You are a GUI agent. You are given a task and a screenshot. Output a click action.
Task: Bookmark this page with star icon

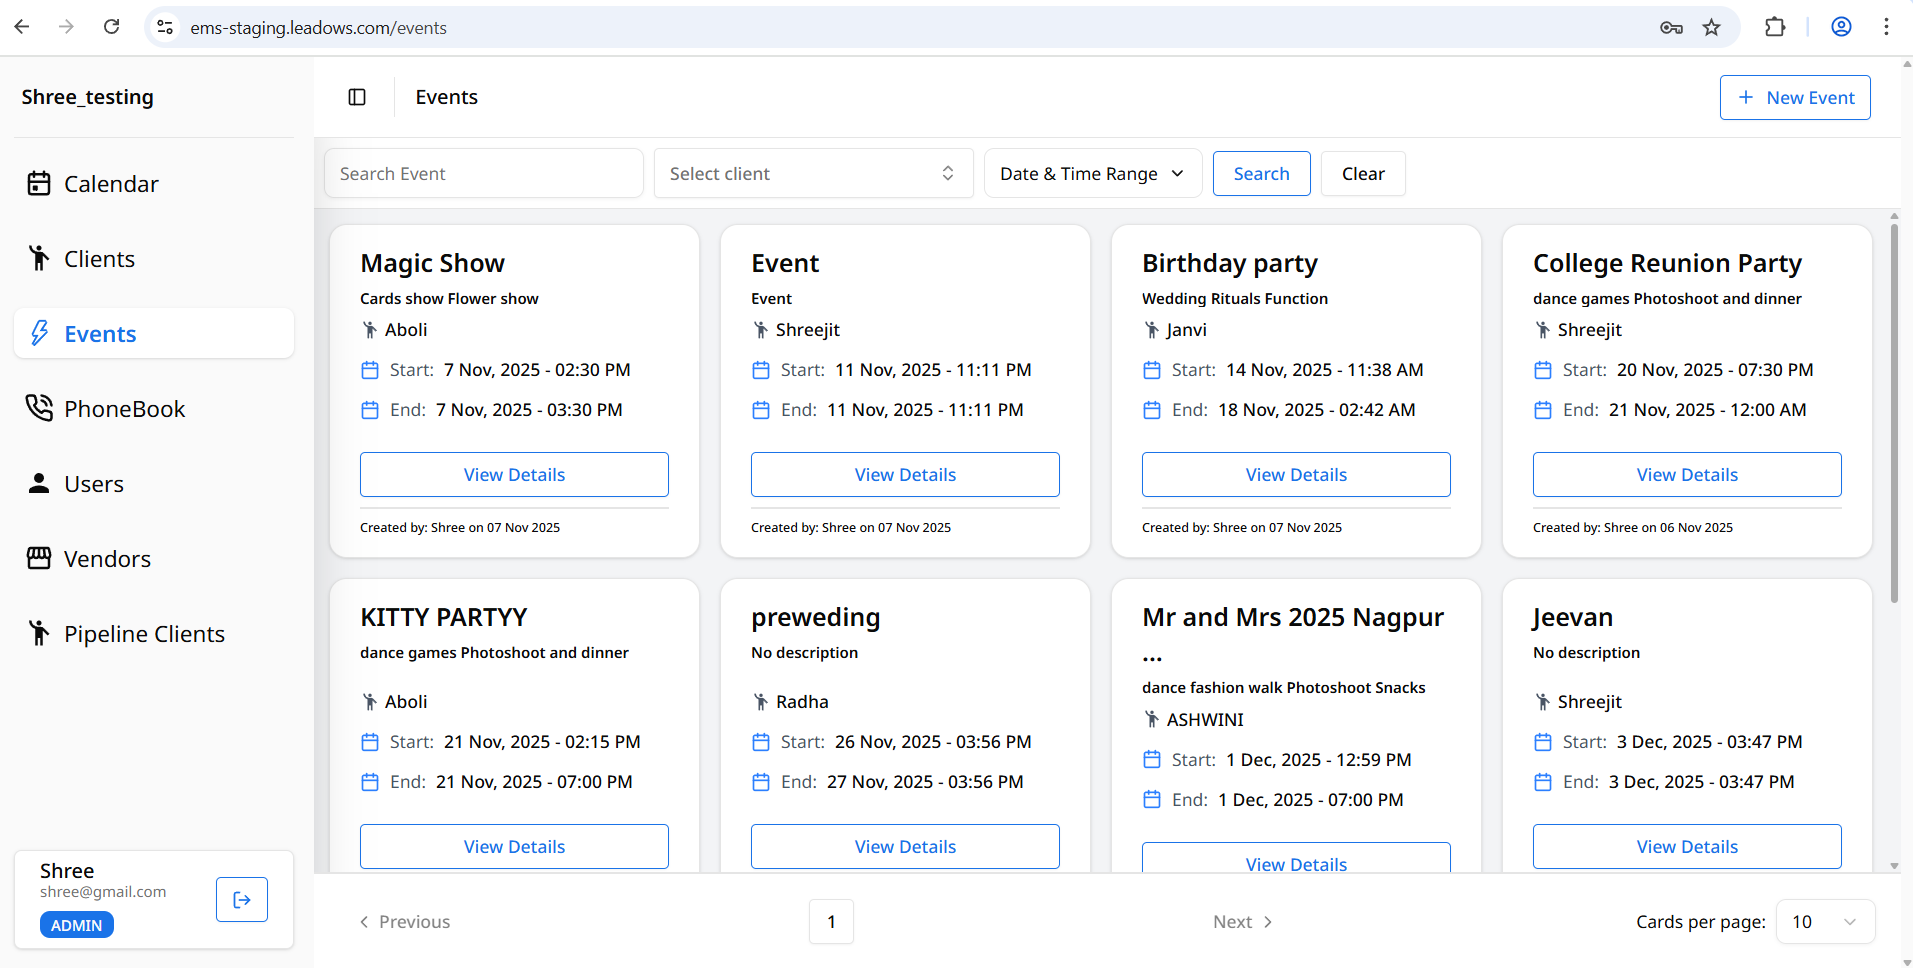click(1711, 27)
